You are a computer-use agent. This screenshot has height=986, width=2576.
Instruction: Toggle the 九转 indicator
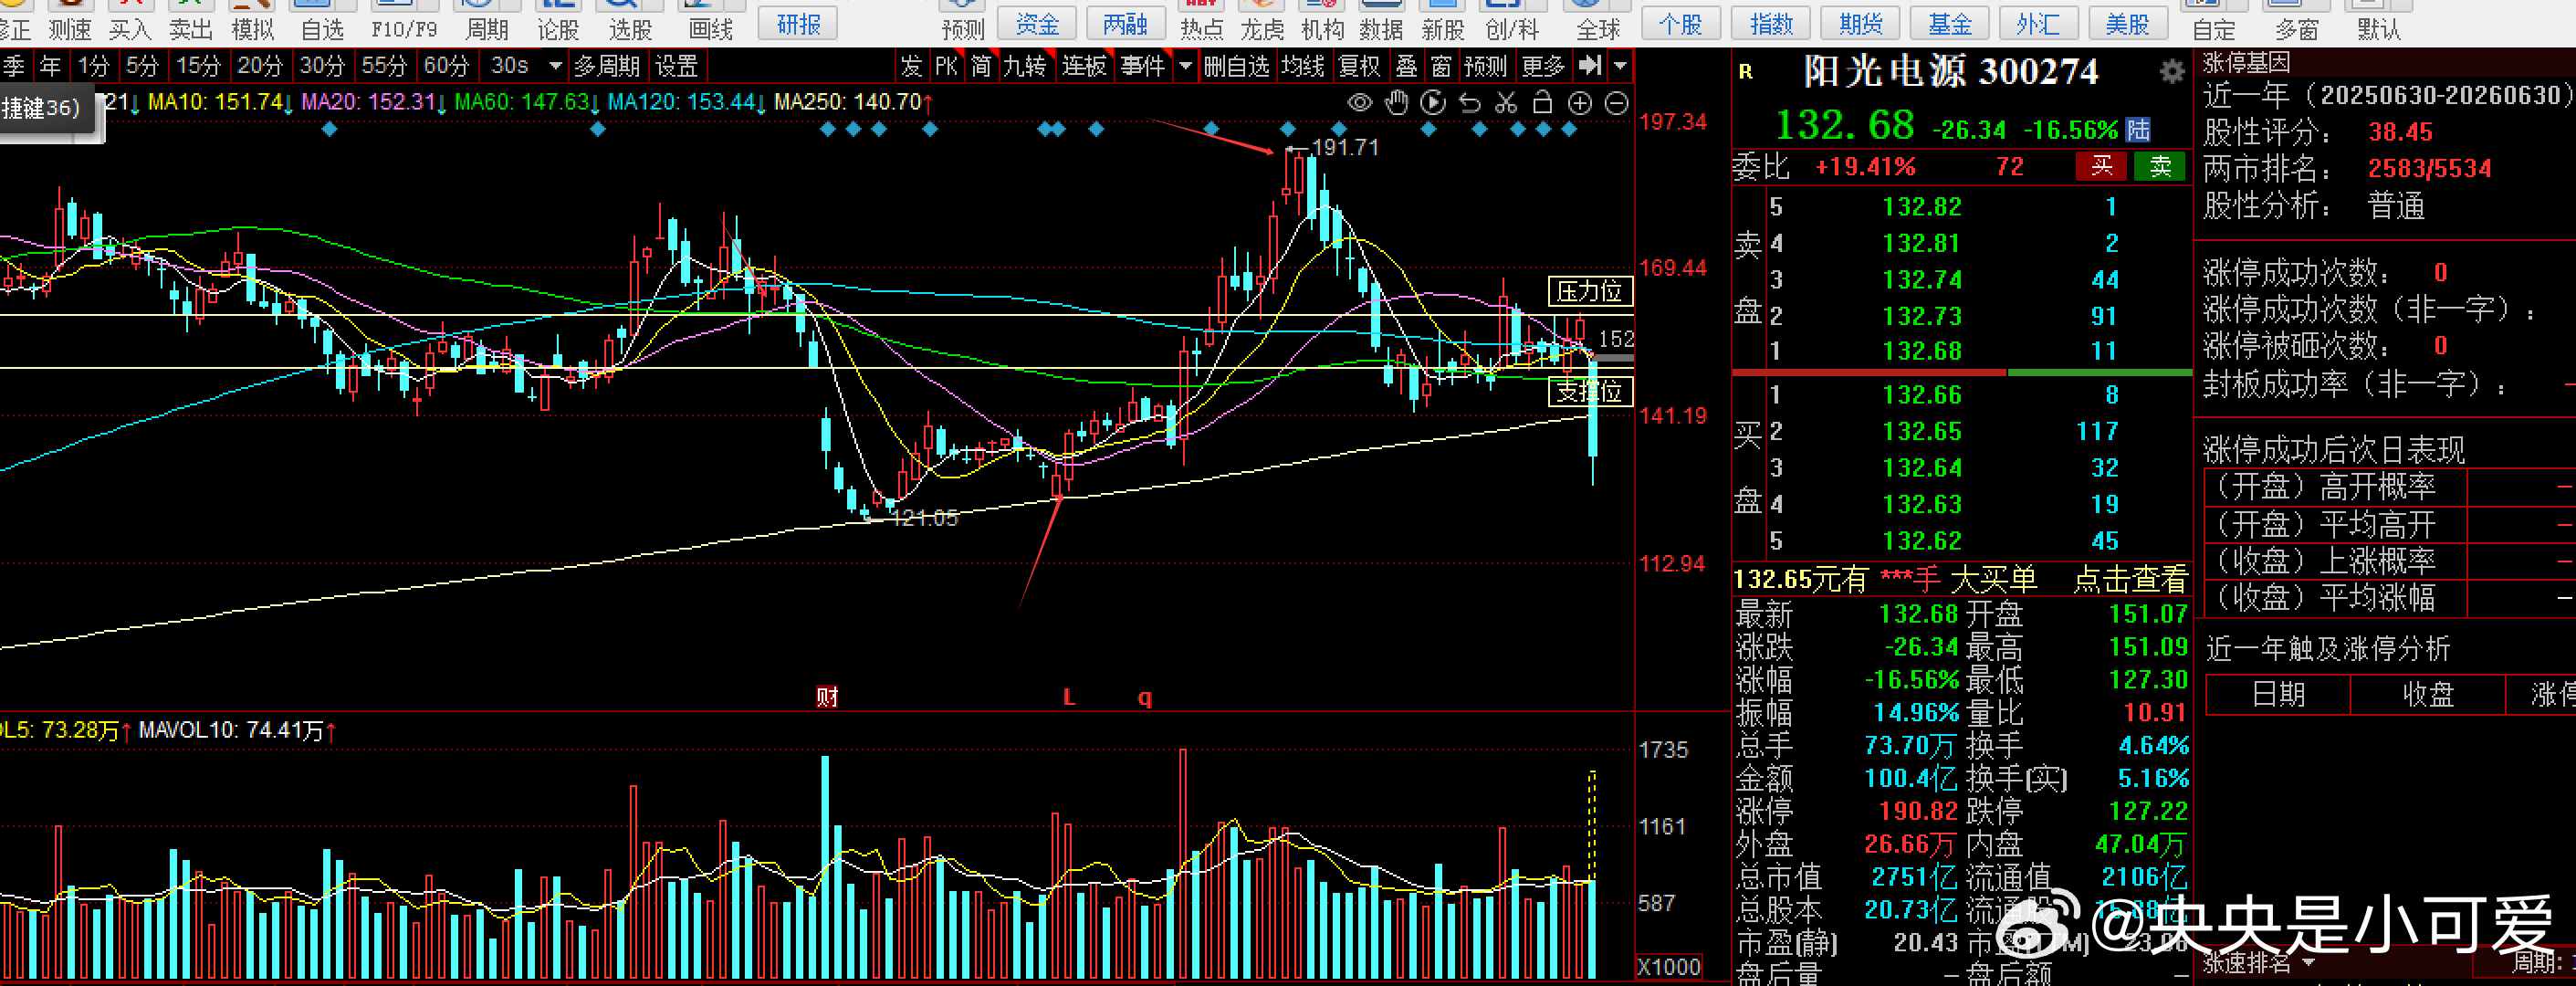1025,66
